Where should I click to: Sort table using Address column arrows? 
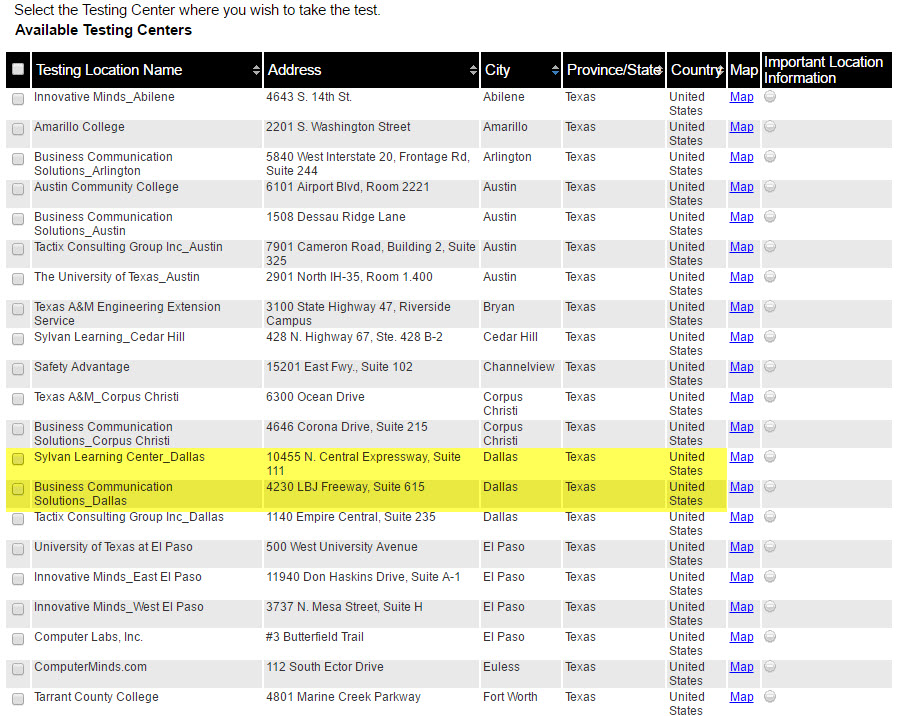tap(473, 70)
